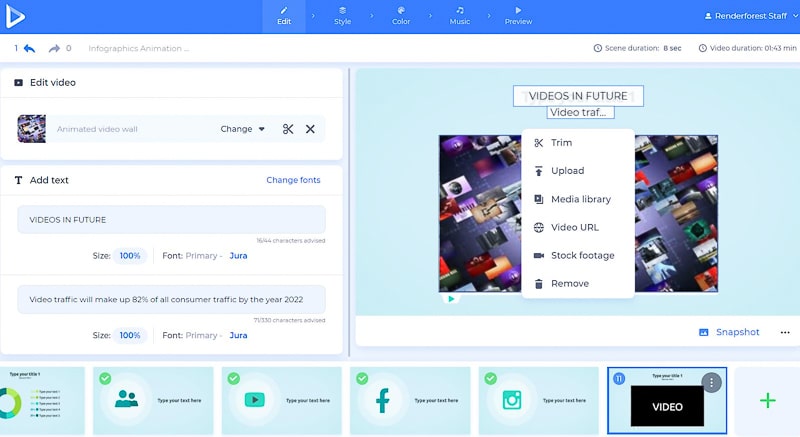Click the upload arrow icon
The width and height of the screenshot is (800, 437).
coord(539,171)
